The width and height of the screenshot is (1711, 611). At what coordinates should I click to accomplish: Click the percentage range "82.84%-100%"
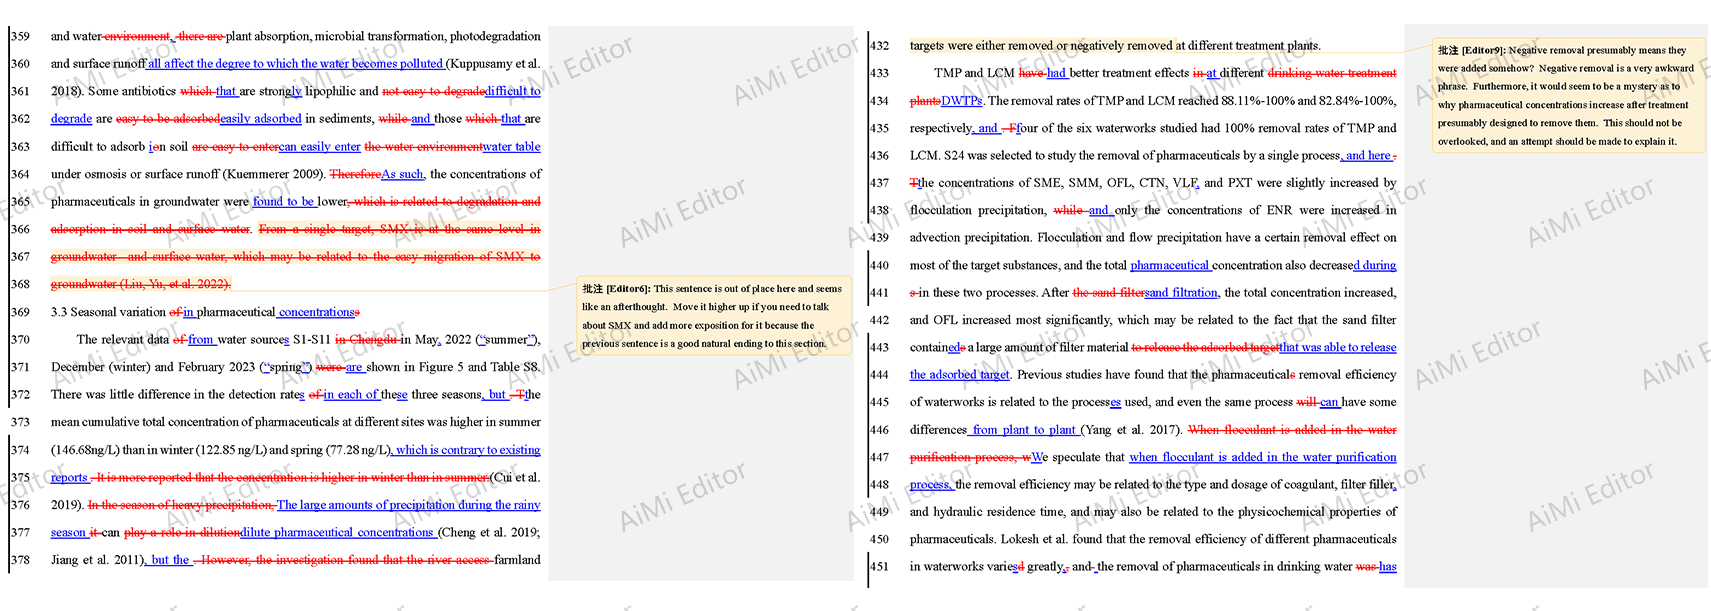(1357, 101)
